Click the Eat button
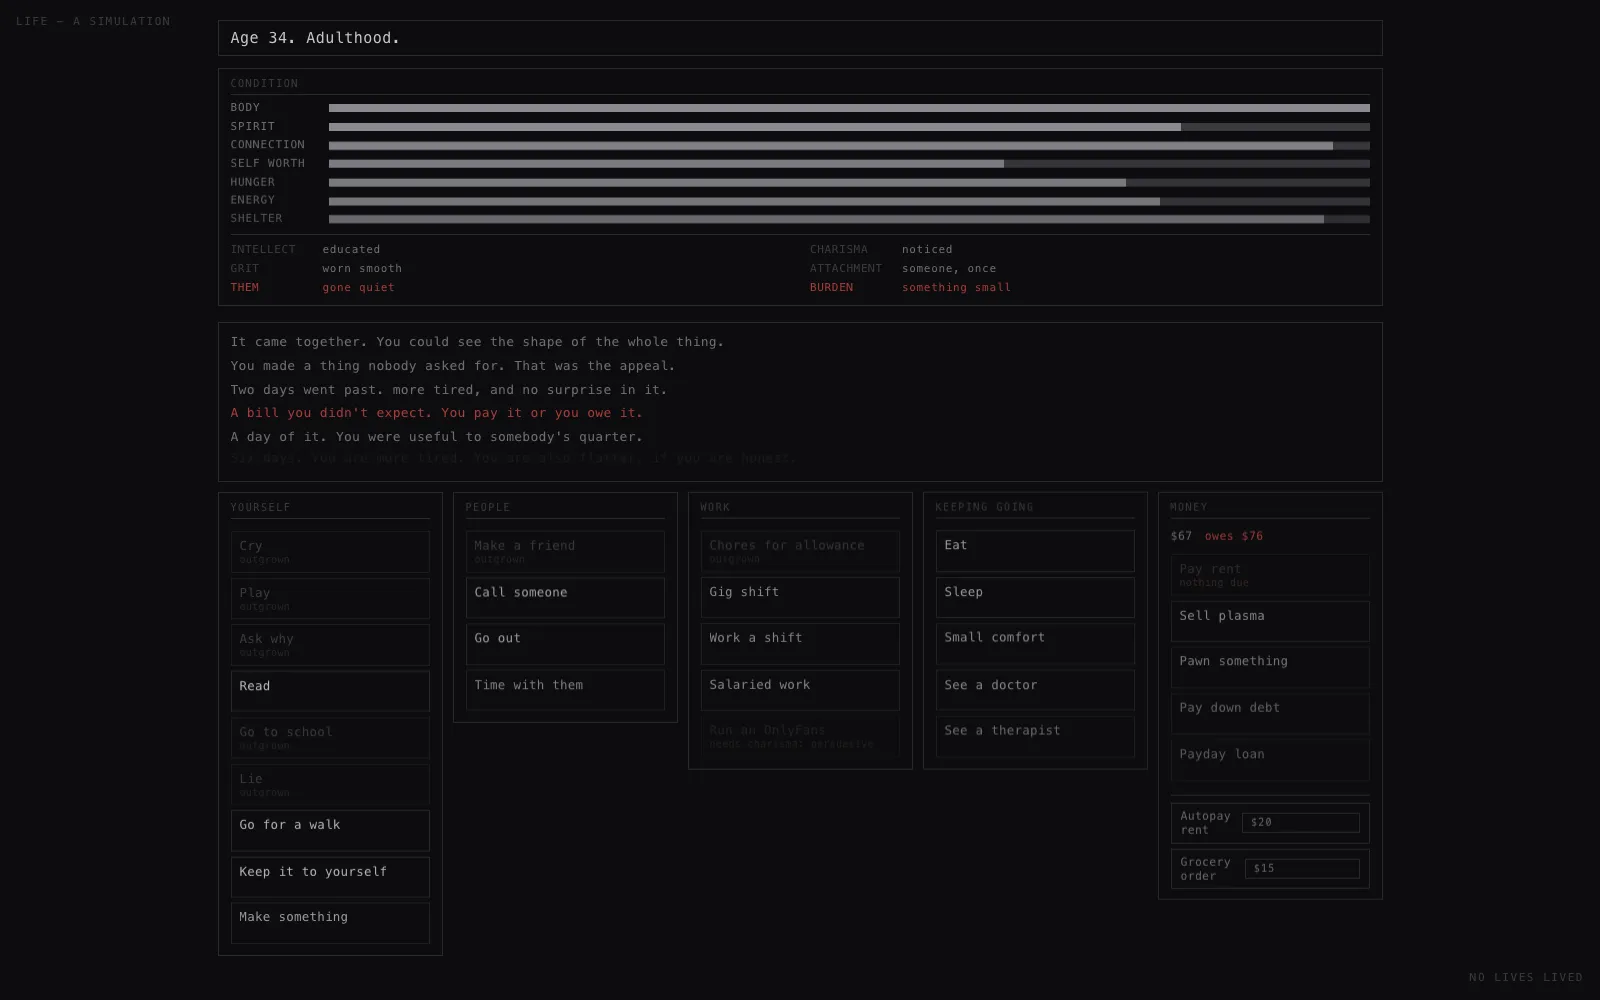 [1035, 551]
